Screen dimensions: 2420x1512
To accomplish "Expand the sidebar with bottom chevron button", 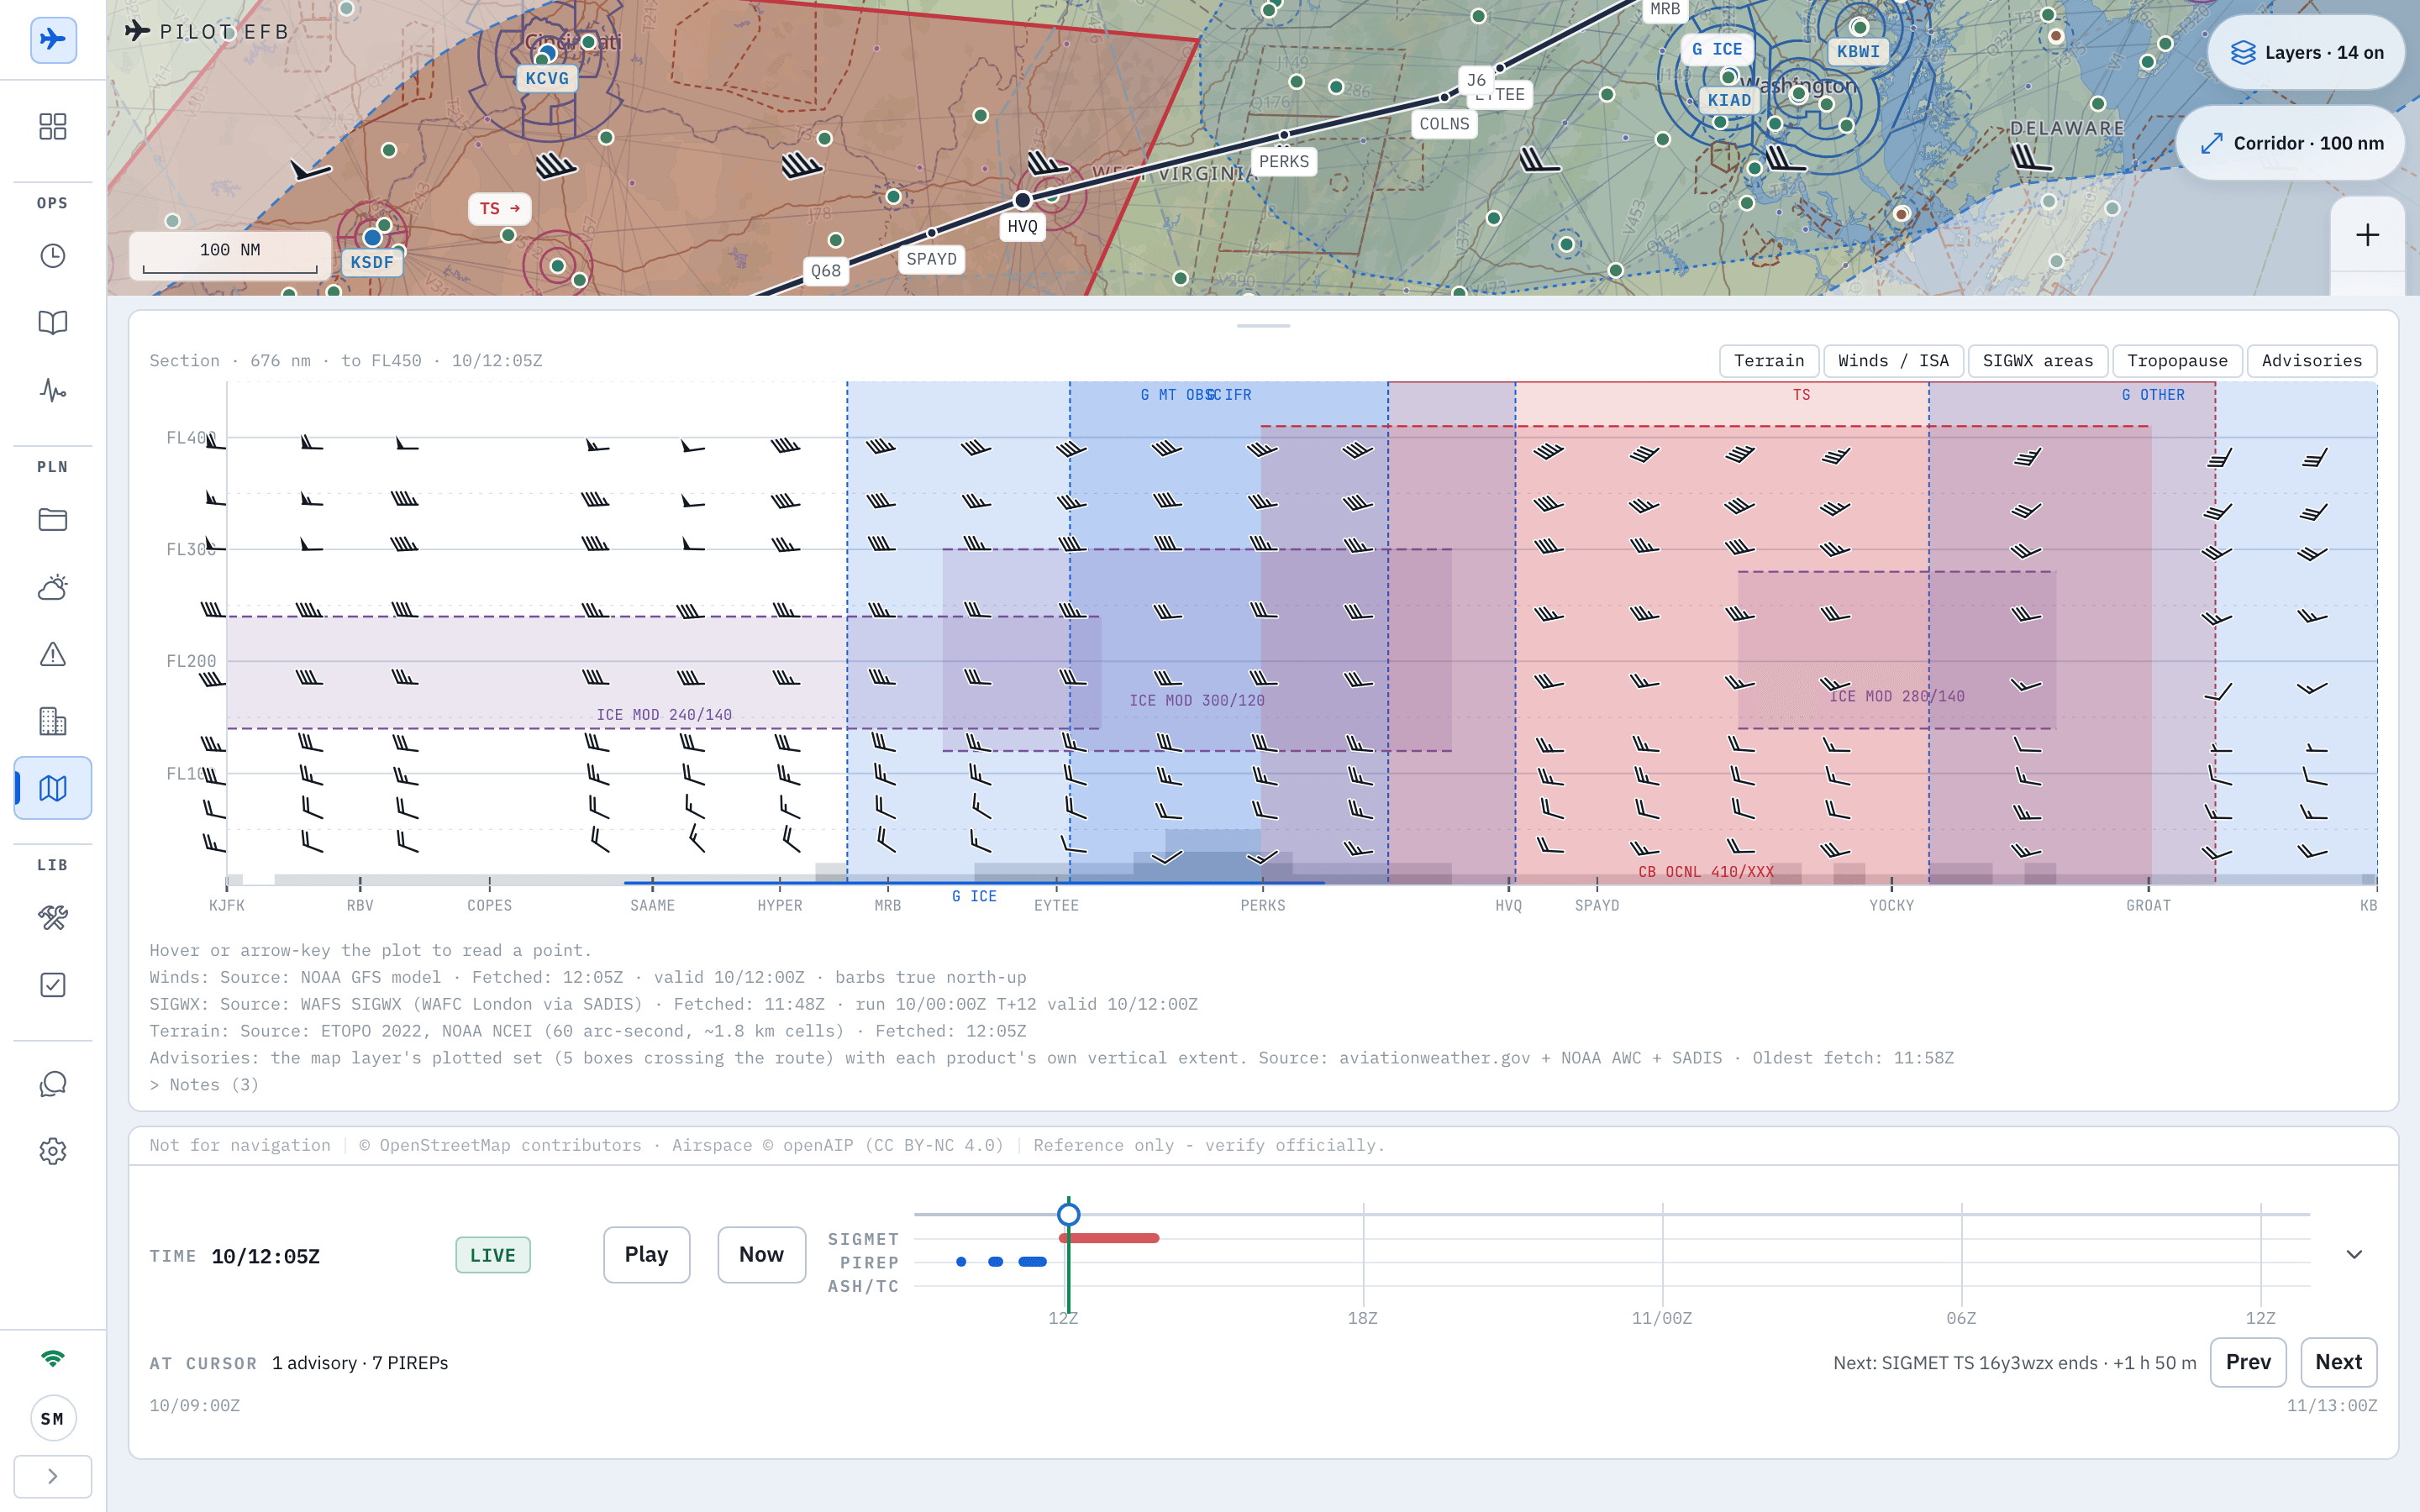I will click(x=53, y=1476).
